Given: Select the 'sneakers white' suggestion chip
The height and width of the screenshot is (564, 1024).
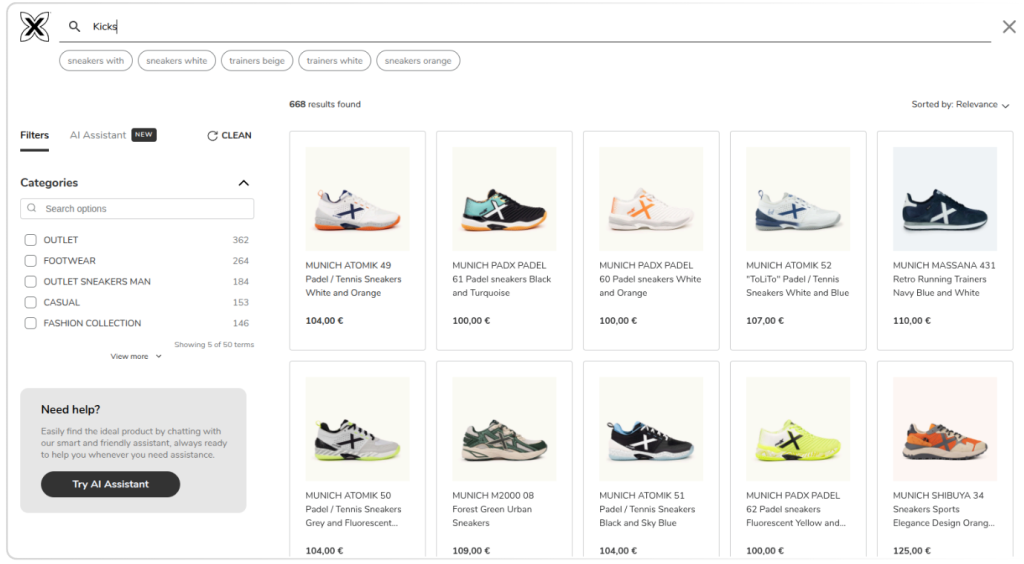Looking at the screenshot, I should [176, 61].
